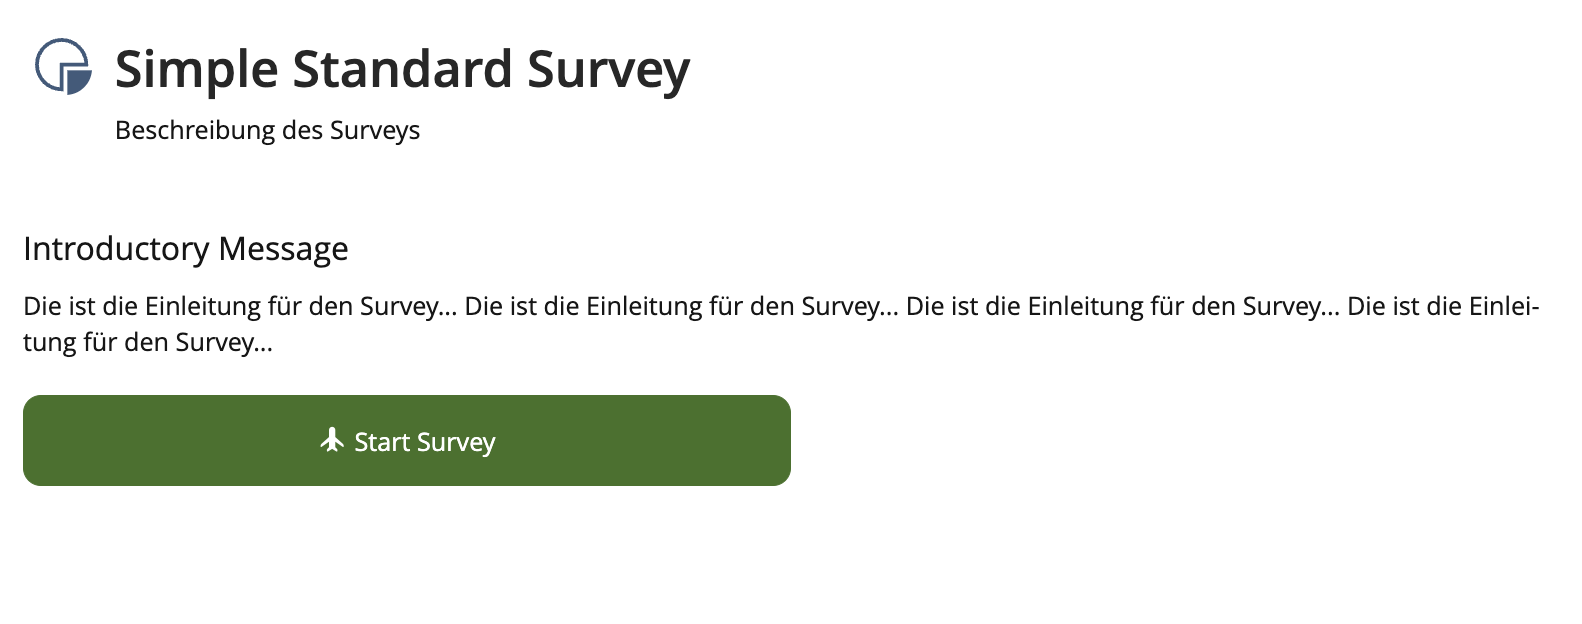The width and height of the screenshot is (1582, 624).
Task: Click the word "Survey" on the green button
Action: 456,442
